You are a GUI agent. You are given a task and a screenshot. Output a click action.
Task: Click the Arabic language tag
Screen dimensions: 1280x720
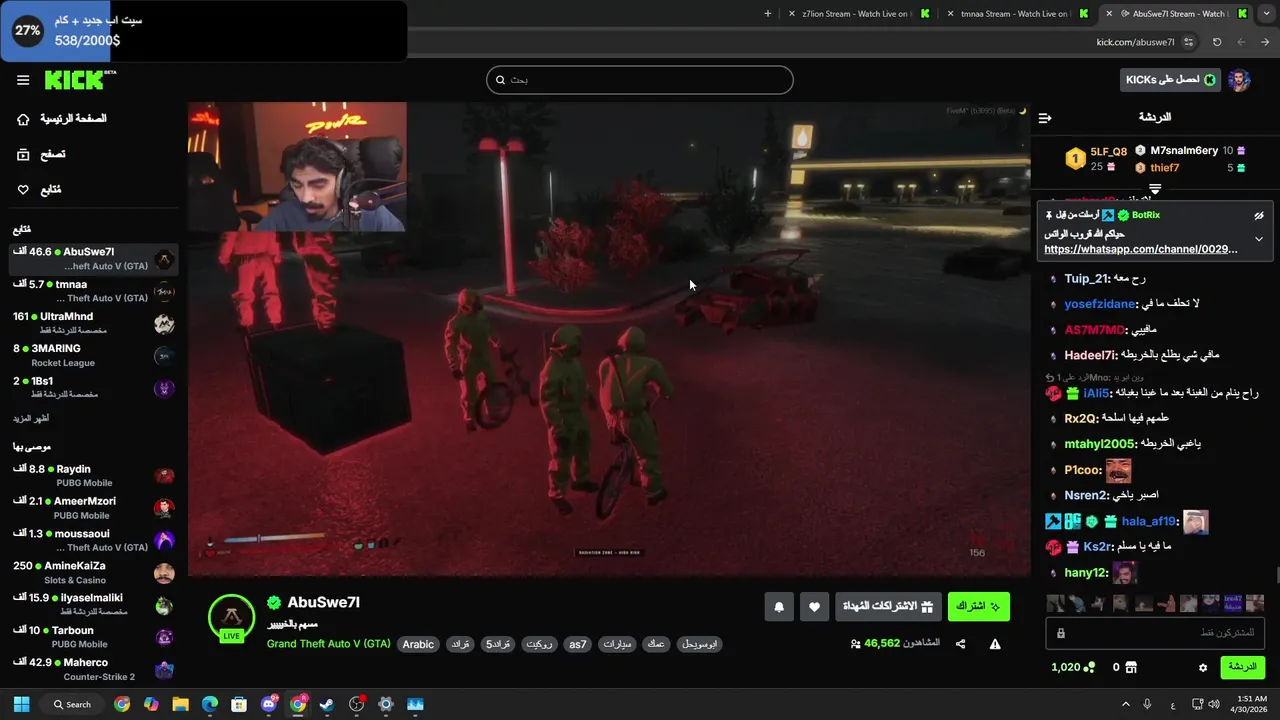pos(418,644)
